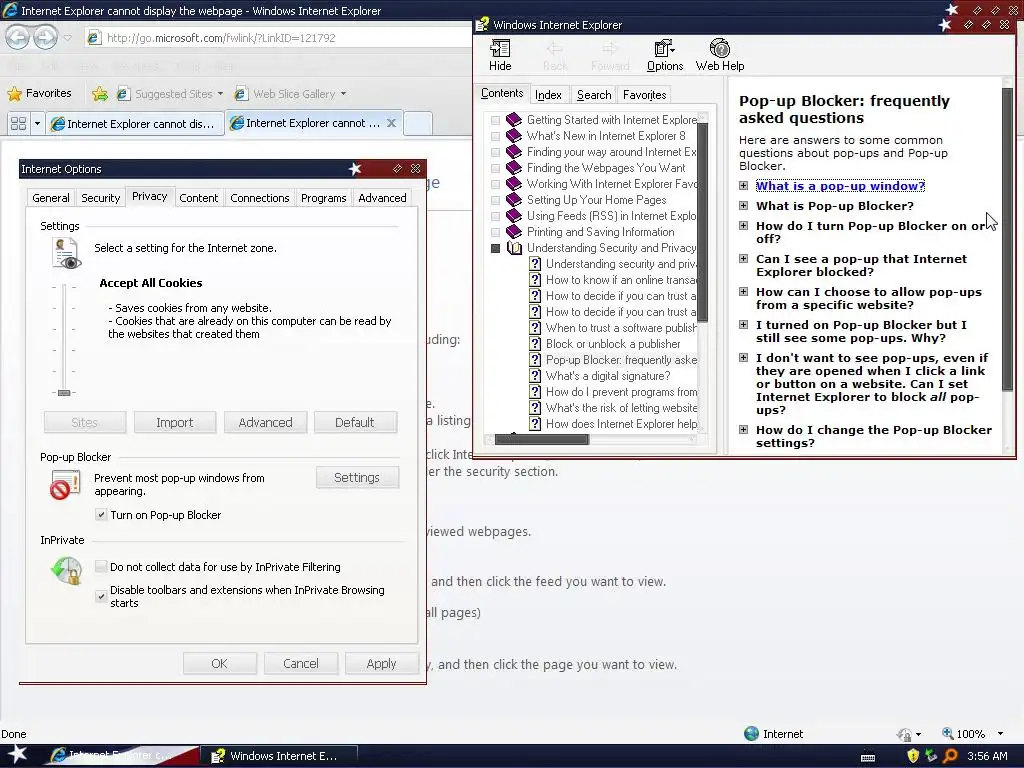This screenshot has width=1024, height=768.
Task: Toggle Disable toolbars and extensions checkbox
Action: pos(101,596)
